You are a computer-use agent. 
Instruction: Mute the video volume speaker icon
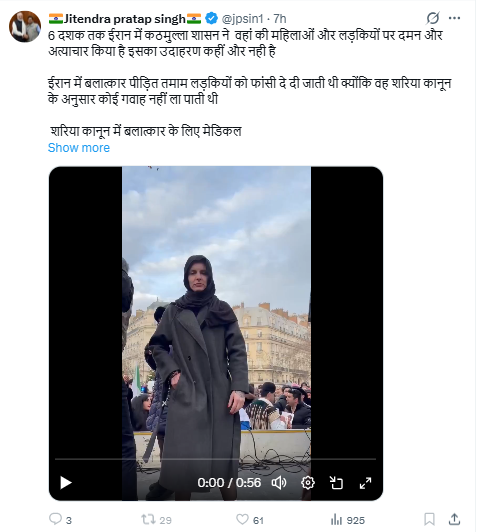pos(279,482)
